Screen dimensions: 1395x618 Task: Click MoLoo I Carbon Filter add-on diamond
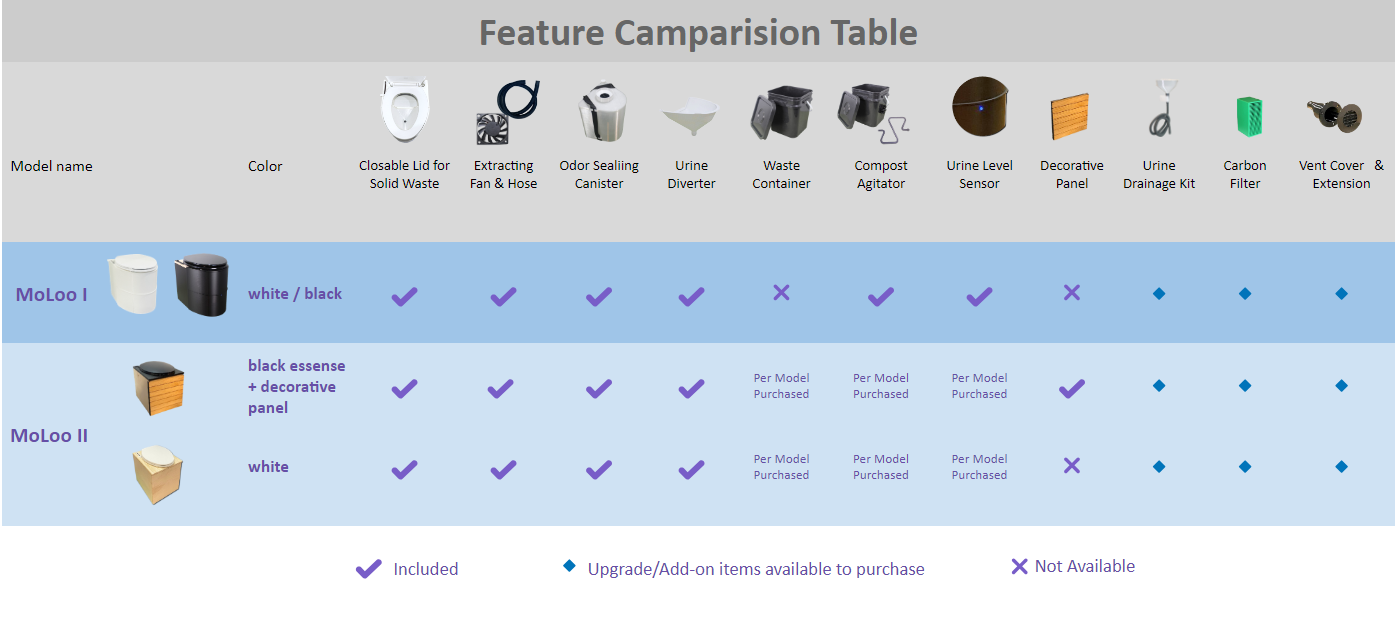tap(1245, 294)
